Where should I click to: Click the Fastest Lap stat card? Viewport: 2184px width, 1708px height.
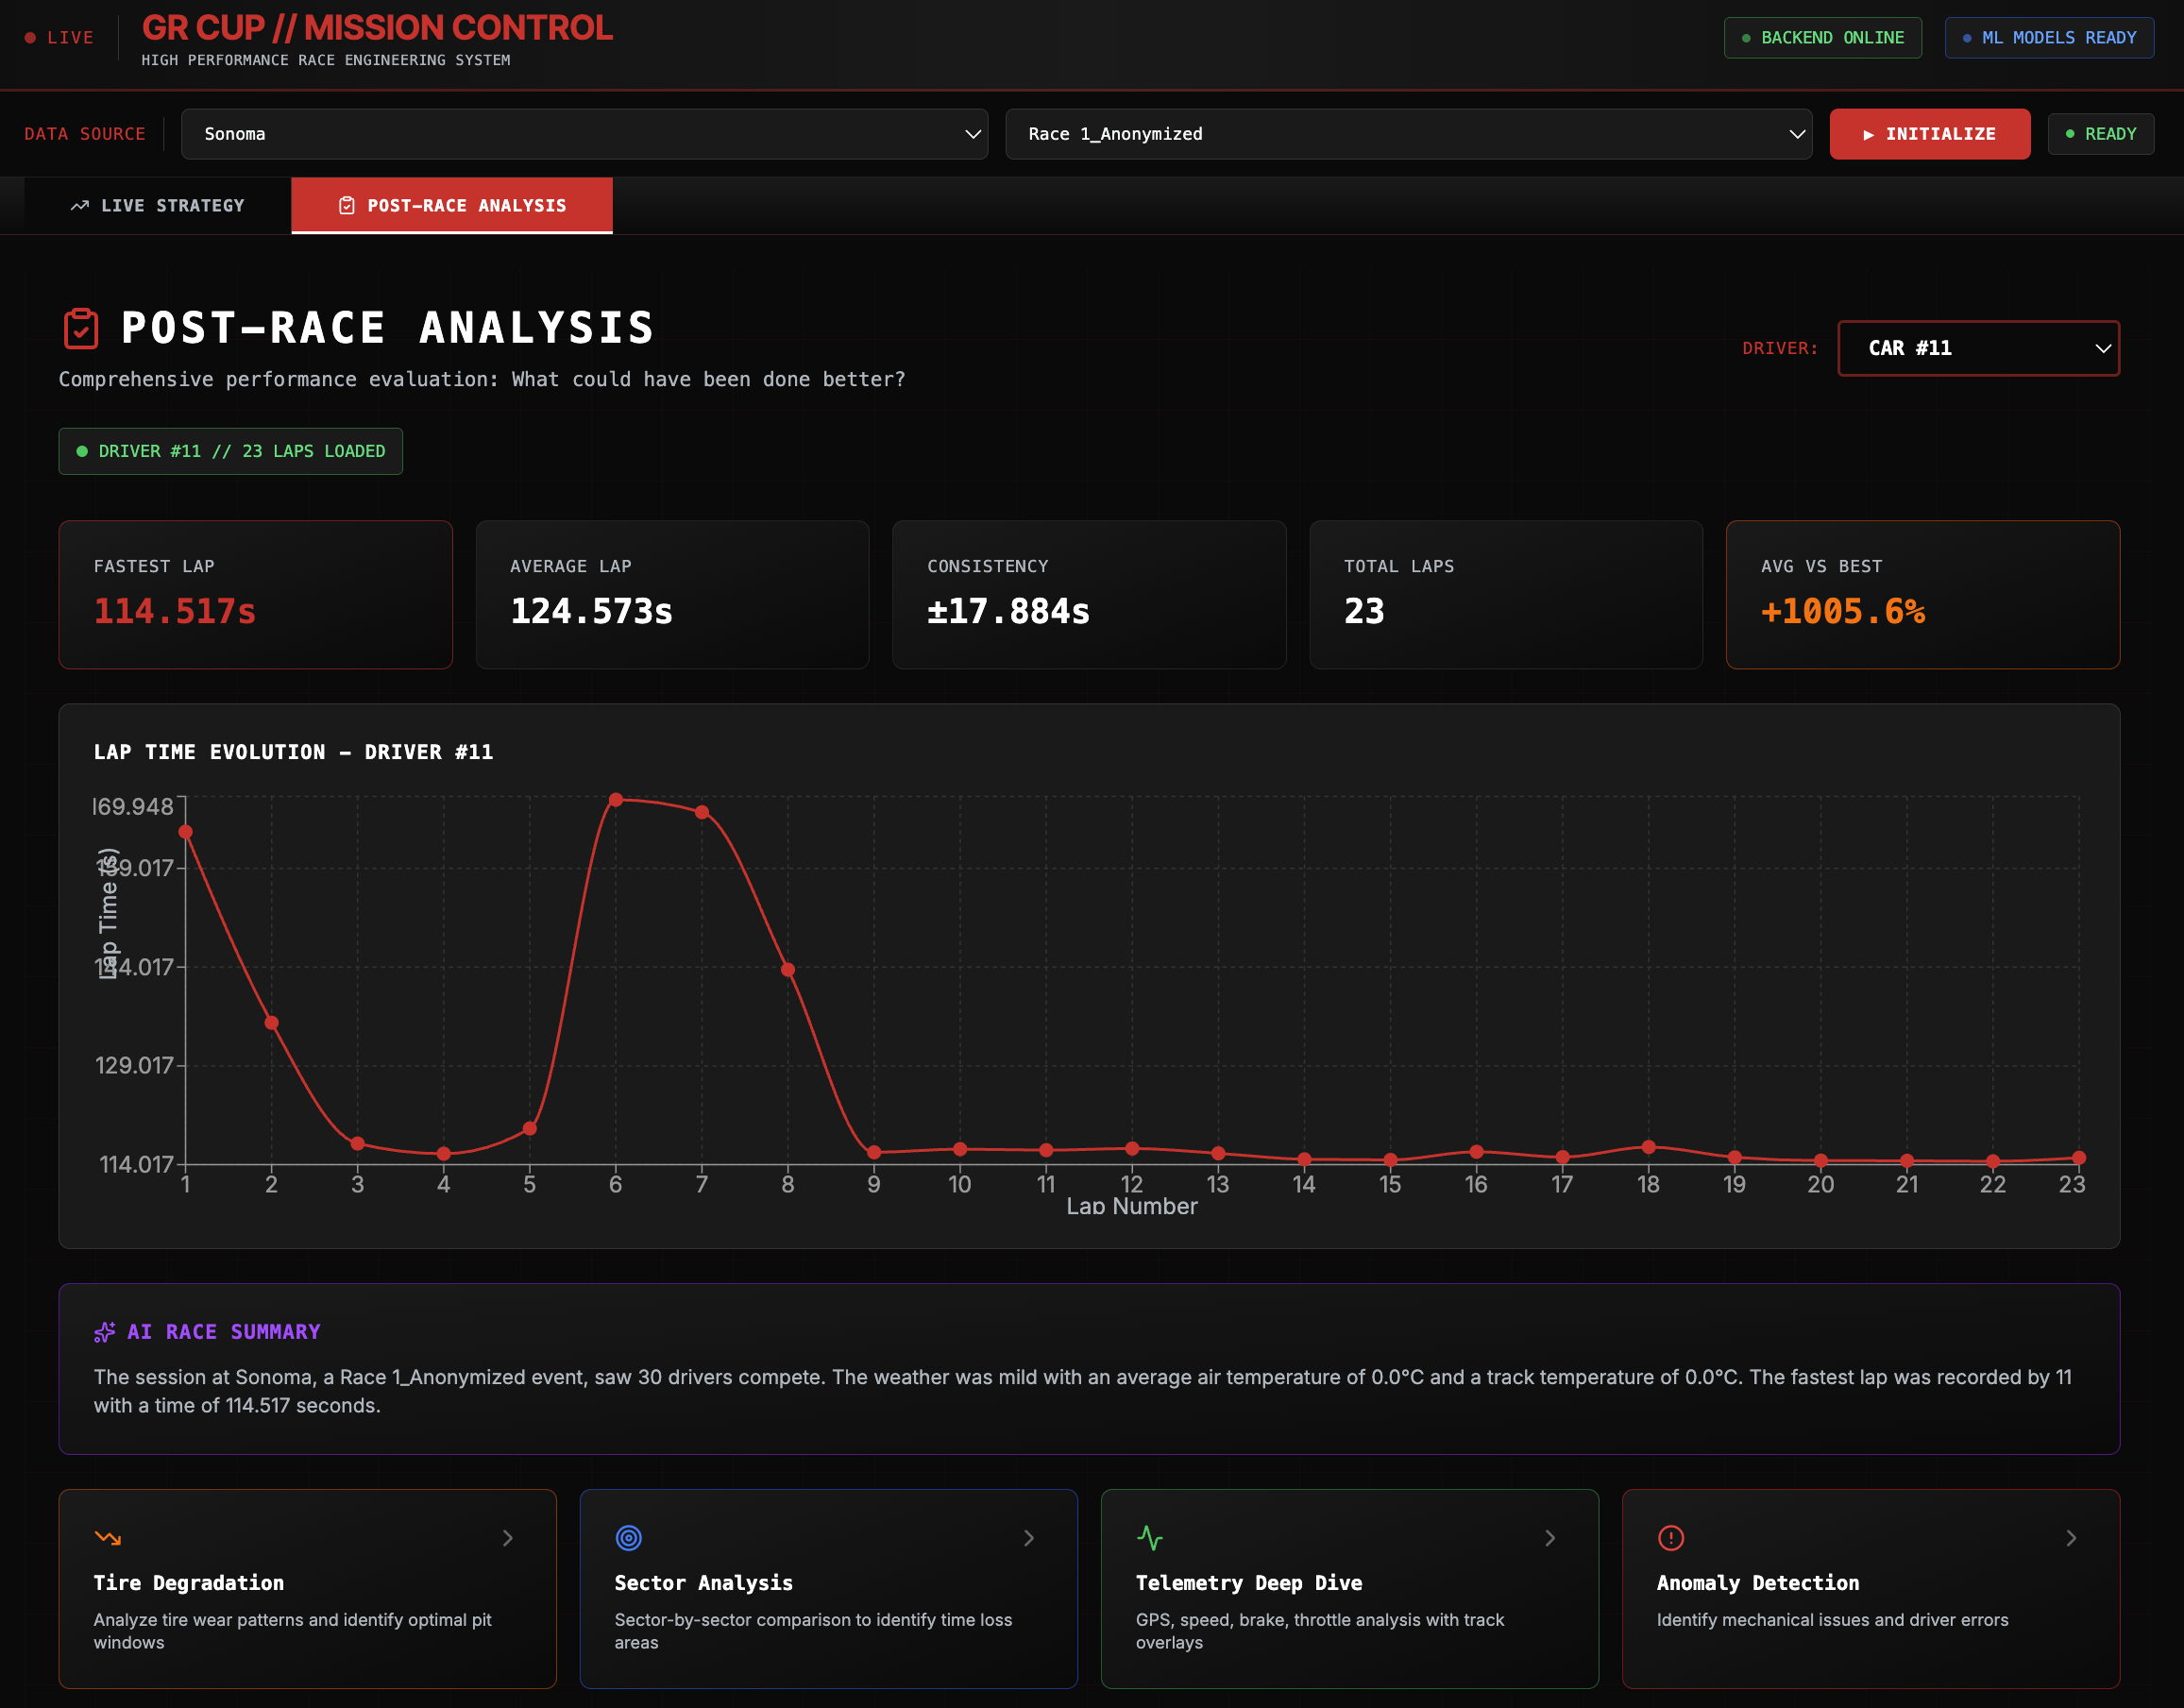(x=255, y=594)
